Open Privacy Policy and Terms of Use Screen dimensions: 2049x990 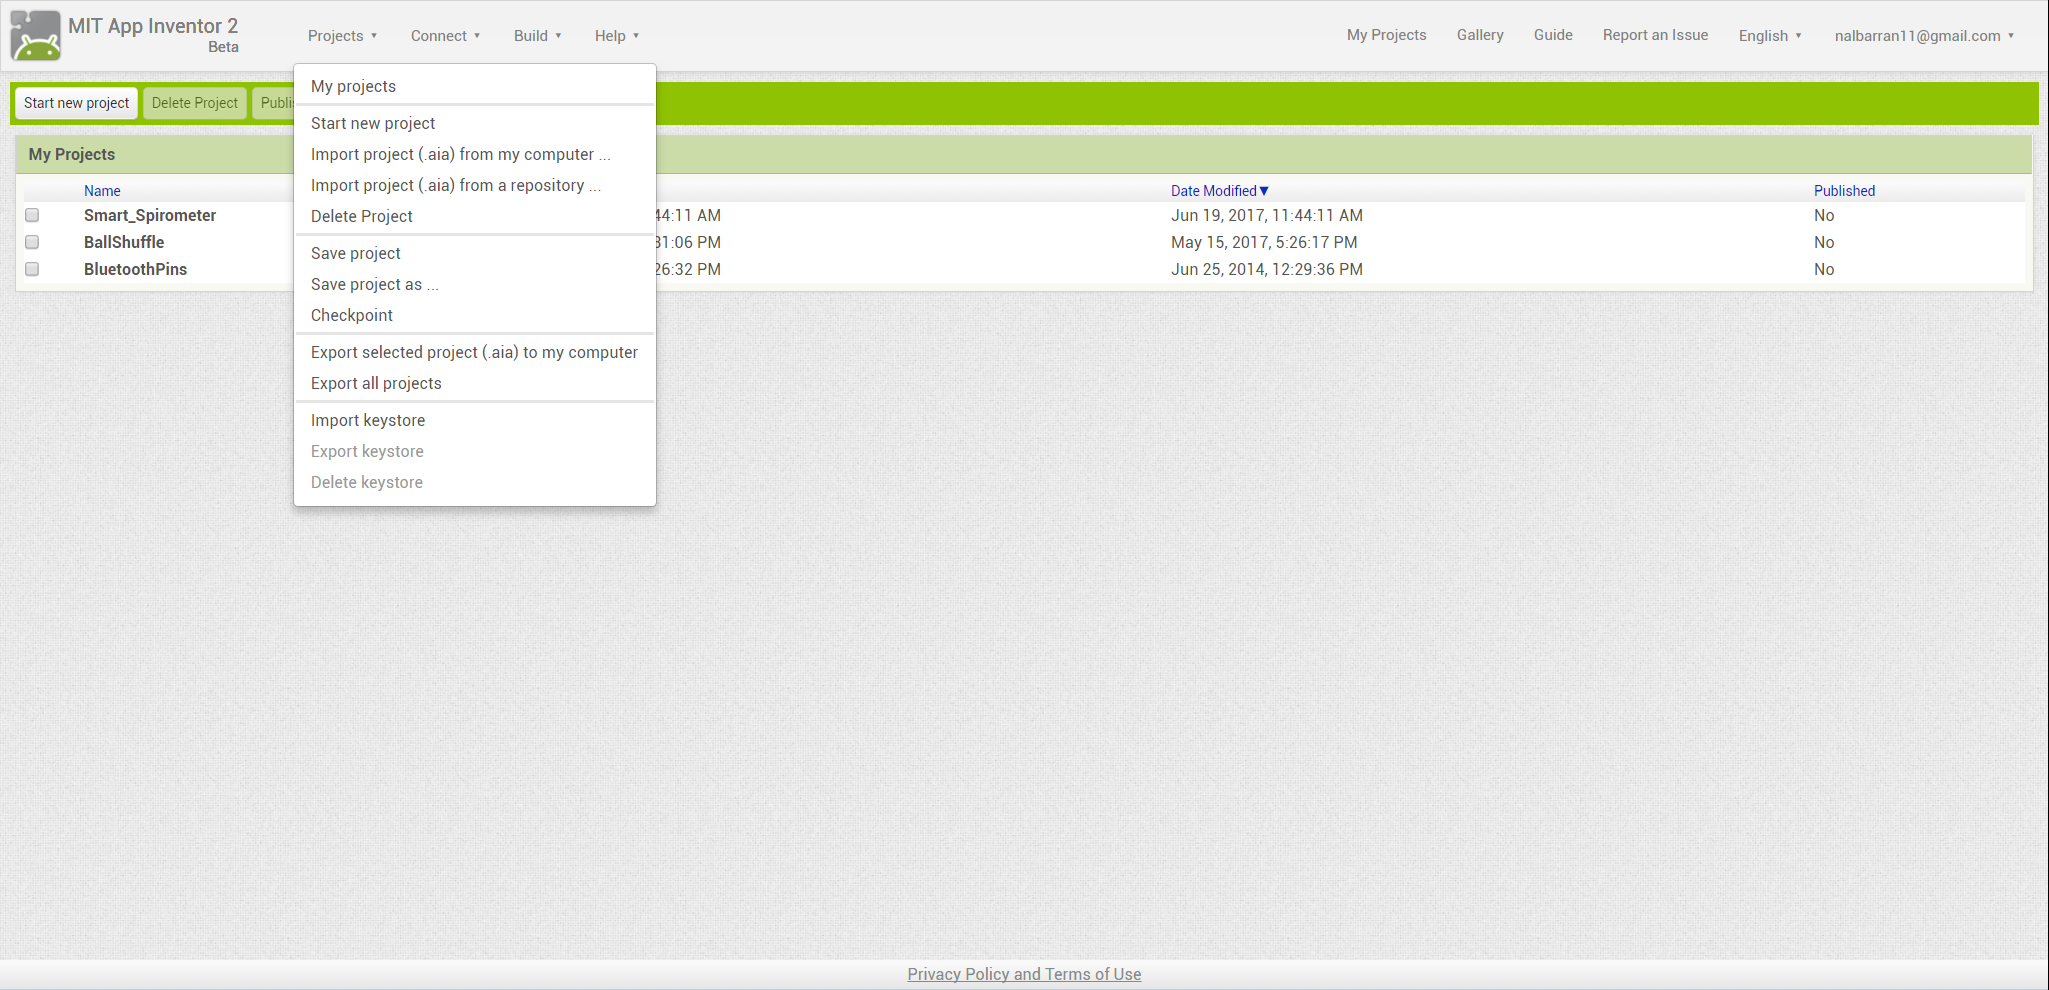click(1024, 974)
